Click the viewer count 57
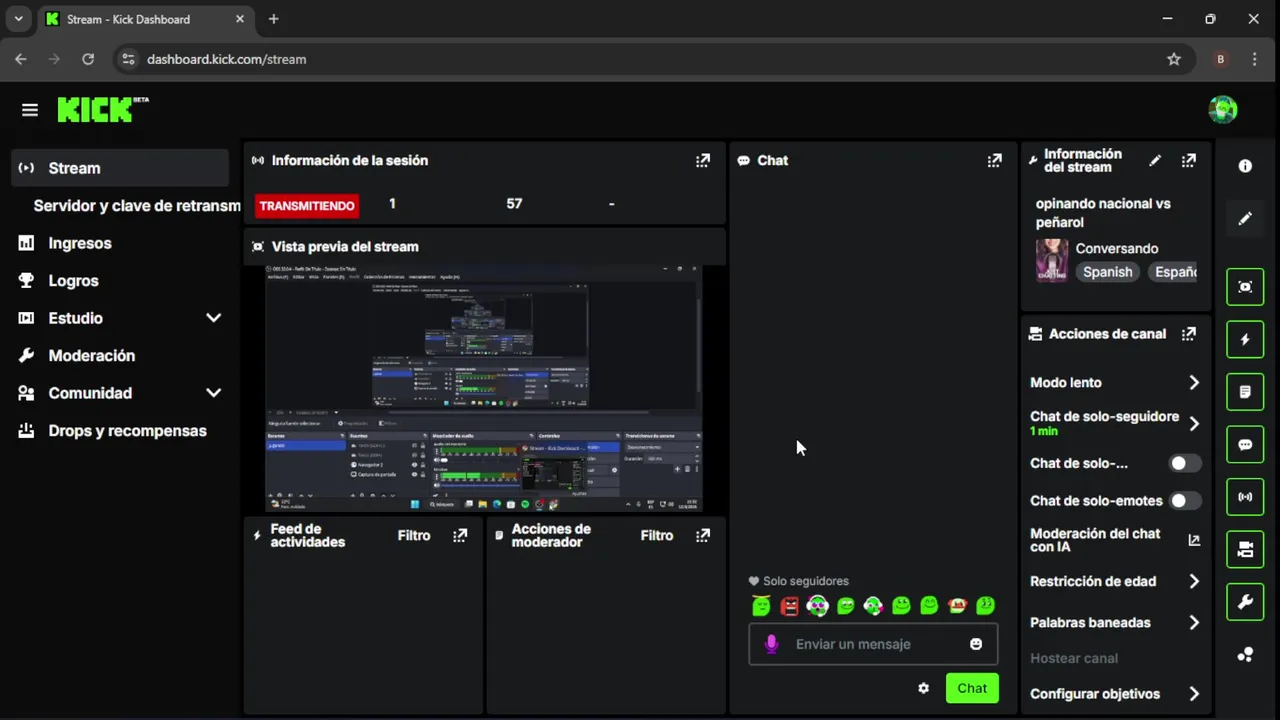This screenshot has height=720, width=1280. coord(514,203)
